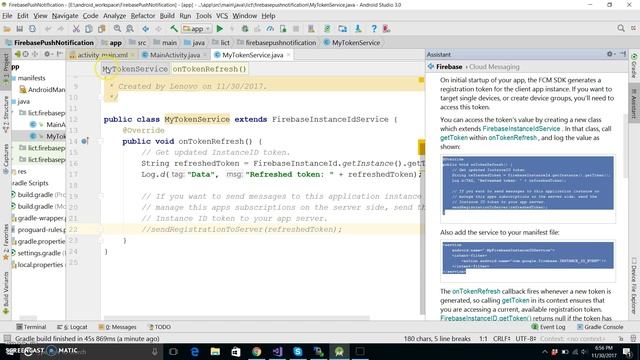Open the Logcat tool window button
The width and height of the screenshot is (640, 360).
(x=72, y=327)
